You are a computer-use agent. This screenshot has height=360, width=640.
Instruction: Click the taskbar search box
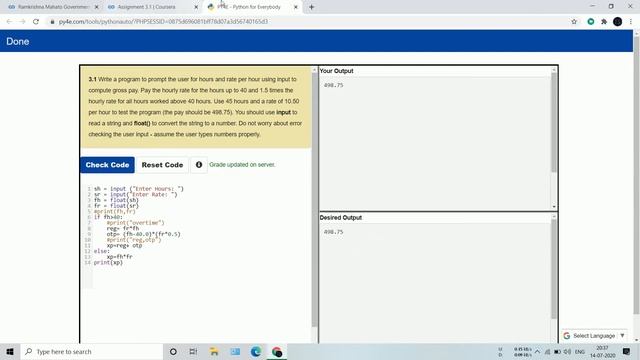[x=91, y=351]
